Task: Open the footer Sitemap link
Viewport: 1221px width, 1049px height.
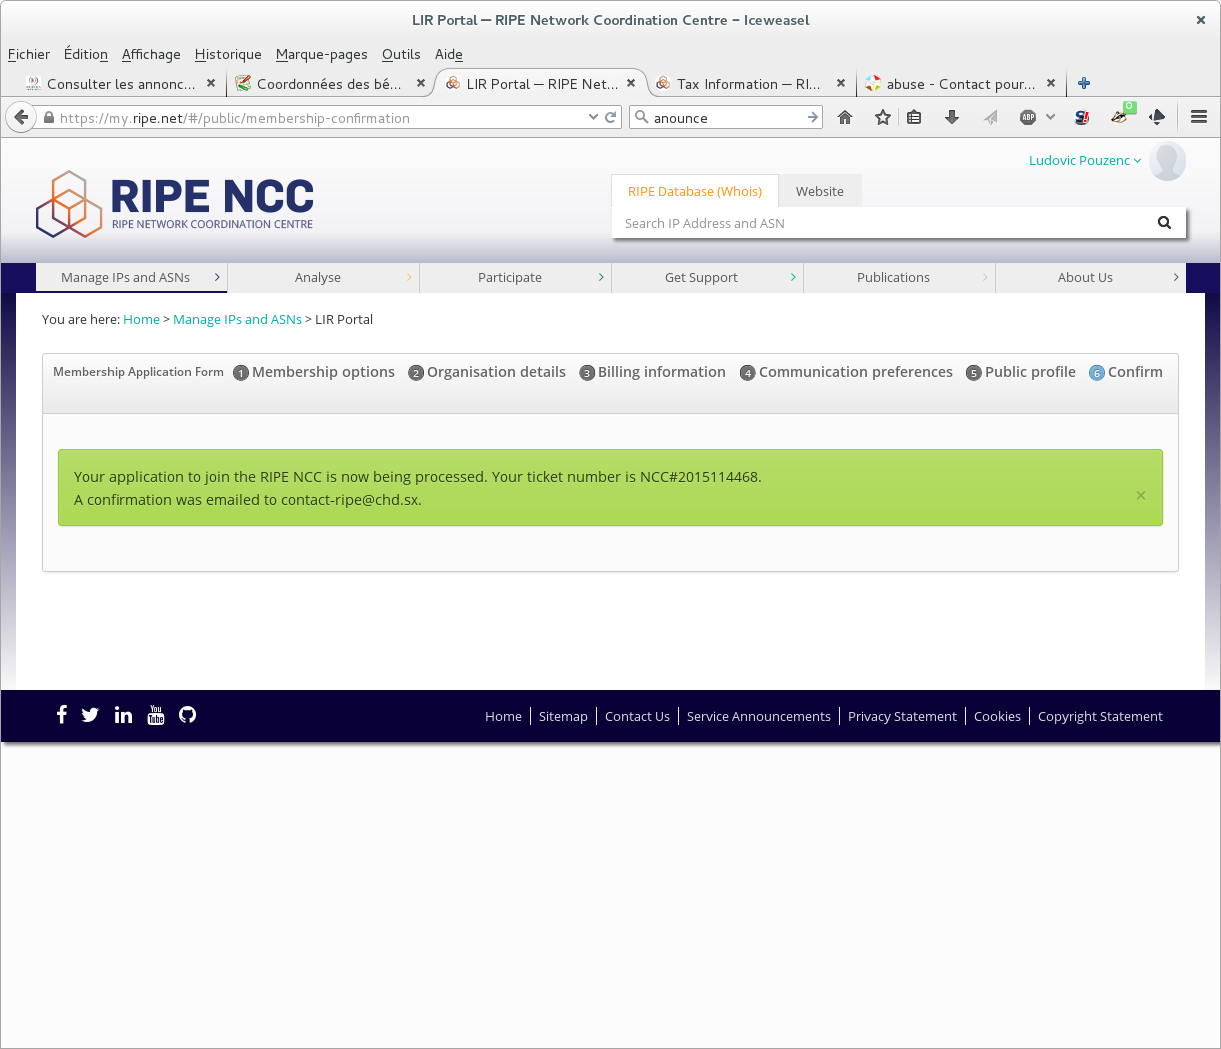Action: [x=563, y=716]
